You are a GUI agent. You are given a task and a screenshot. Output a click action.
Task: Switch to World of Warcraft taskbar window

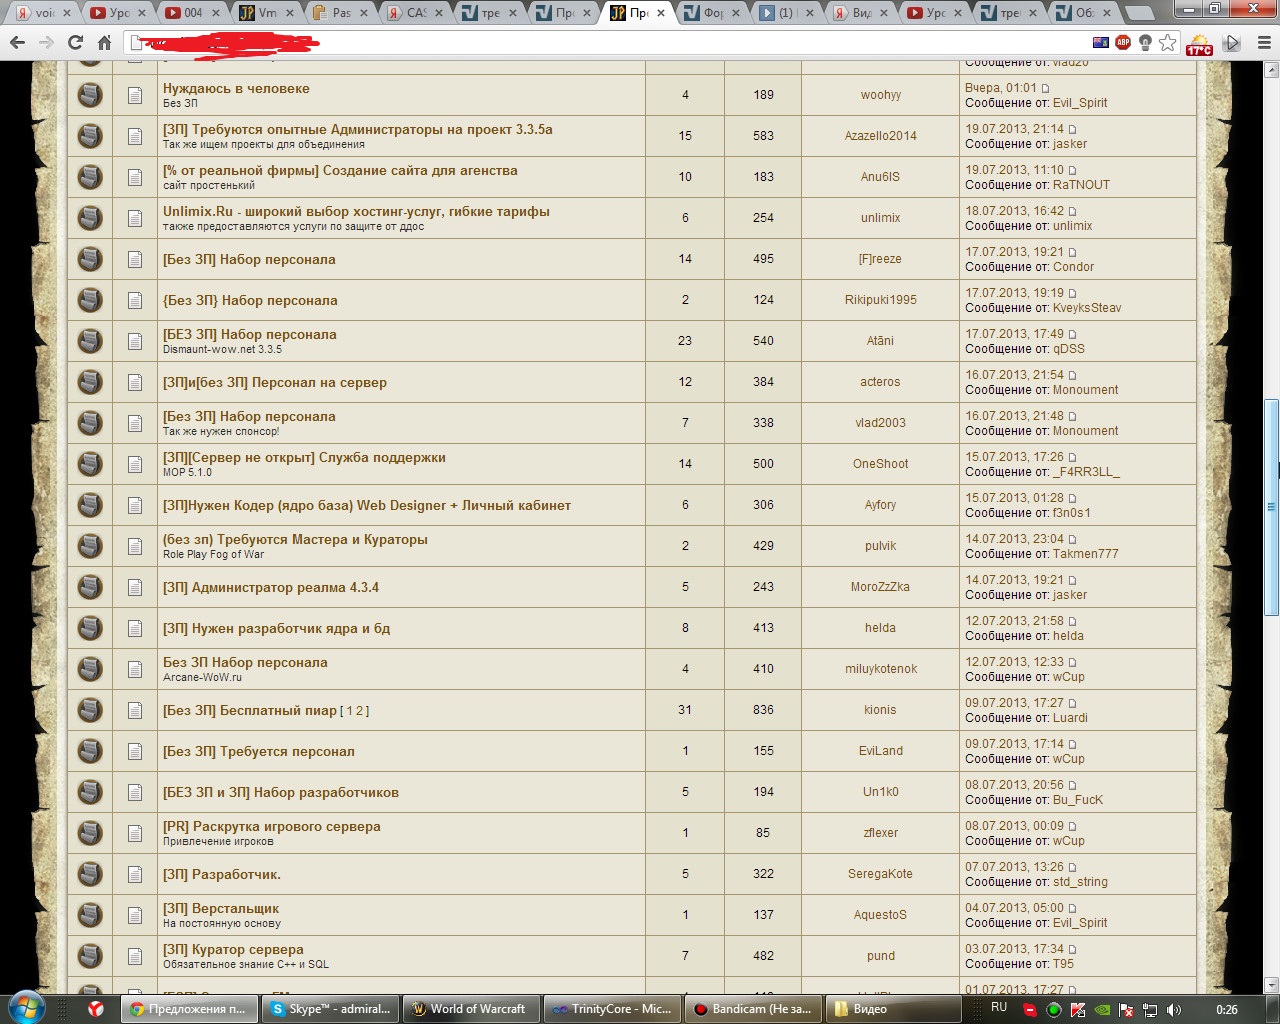click(x=470, y=1009)
